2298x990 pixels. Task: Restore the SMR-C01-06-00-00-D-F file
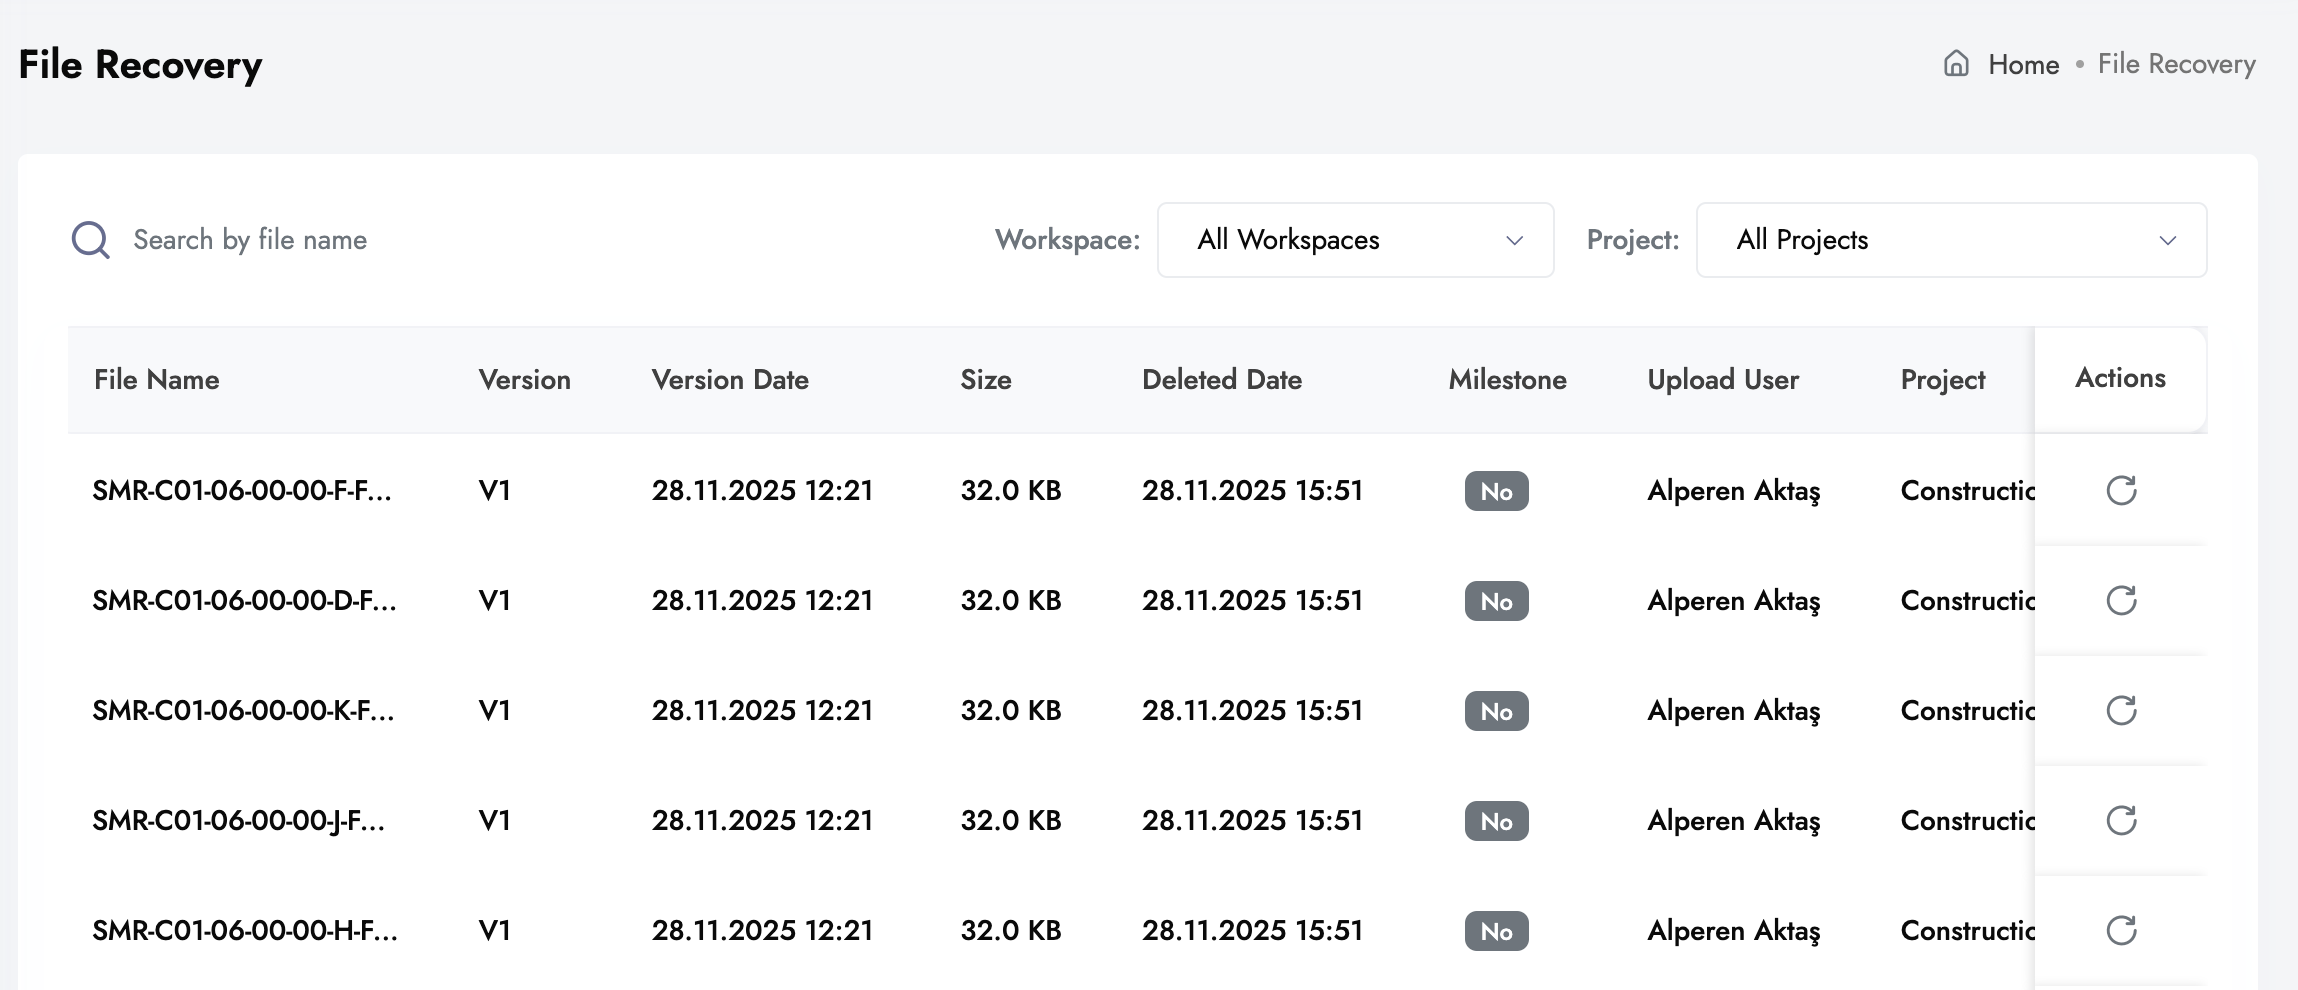pyautogui.click(x=2121, y=600)
